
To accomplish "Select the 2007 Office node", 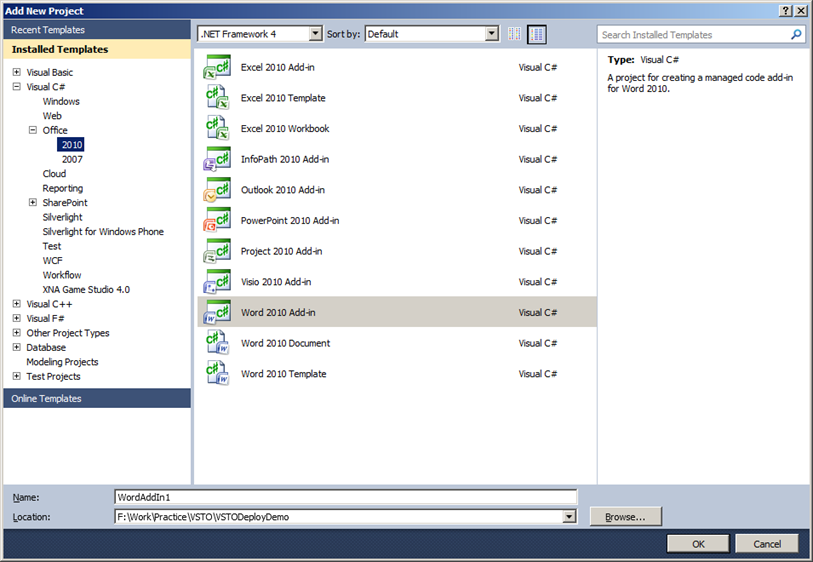I will coord(72,160).
